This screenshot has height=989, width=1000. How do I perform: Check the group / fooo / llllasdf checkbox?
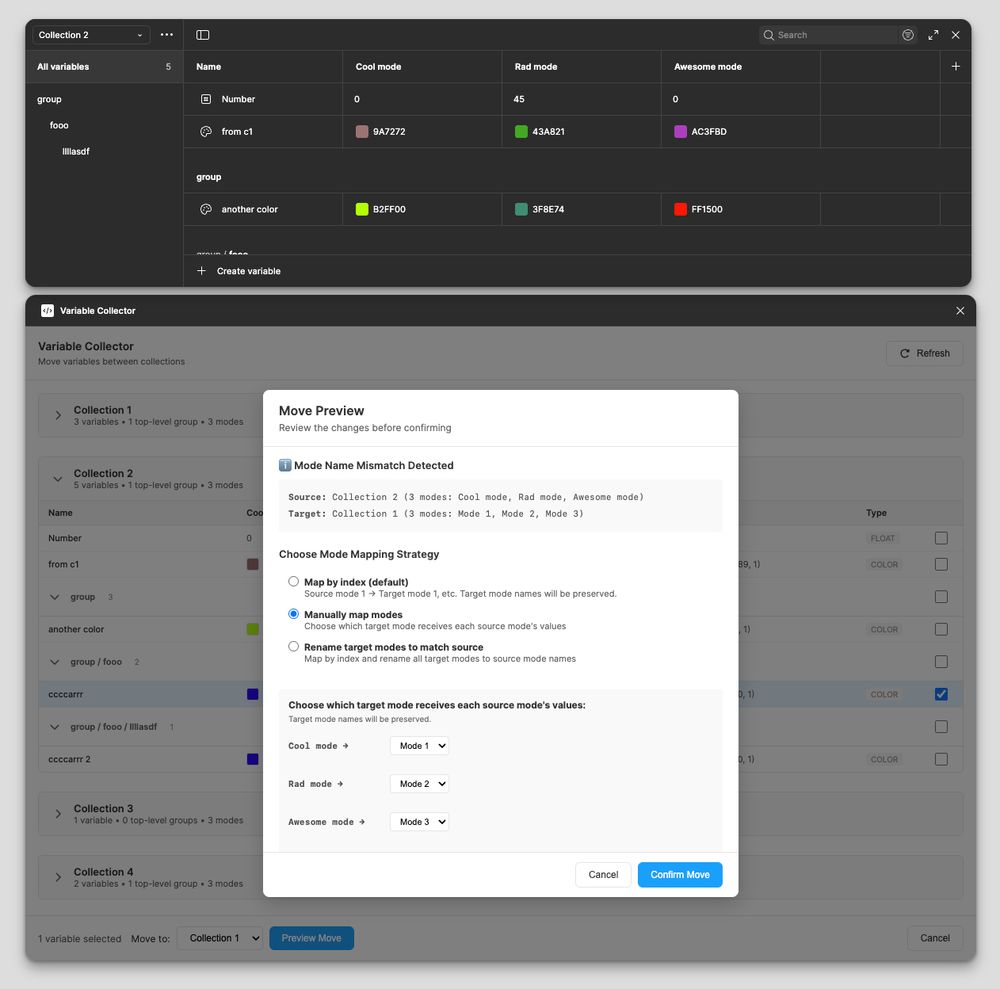click(941, 727)
